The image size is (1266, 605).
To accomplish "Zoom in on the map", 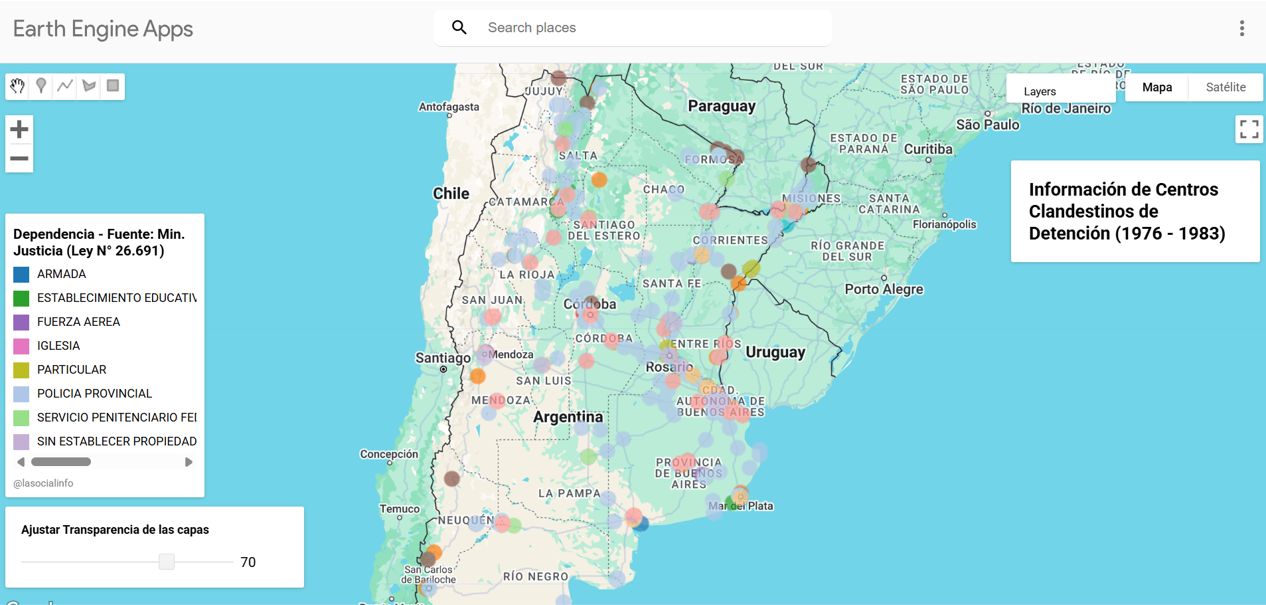I will coord(19,129).
